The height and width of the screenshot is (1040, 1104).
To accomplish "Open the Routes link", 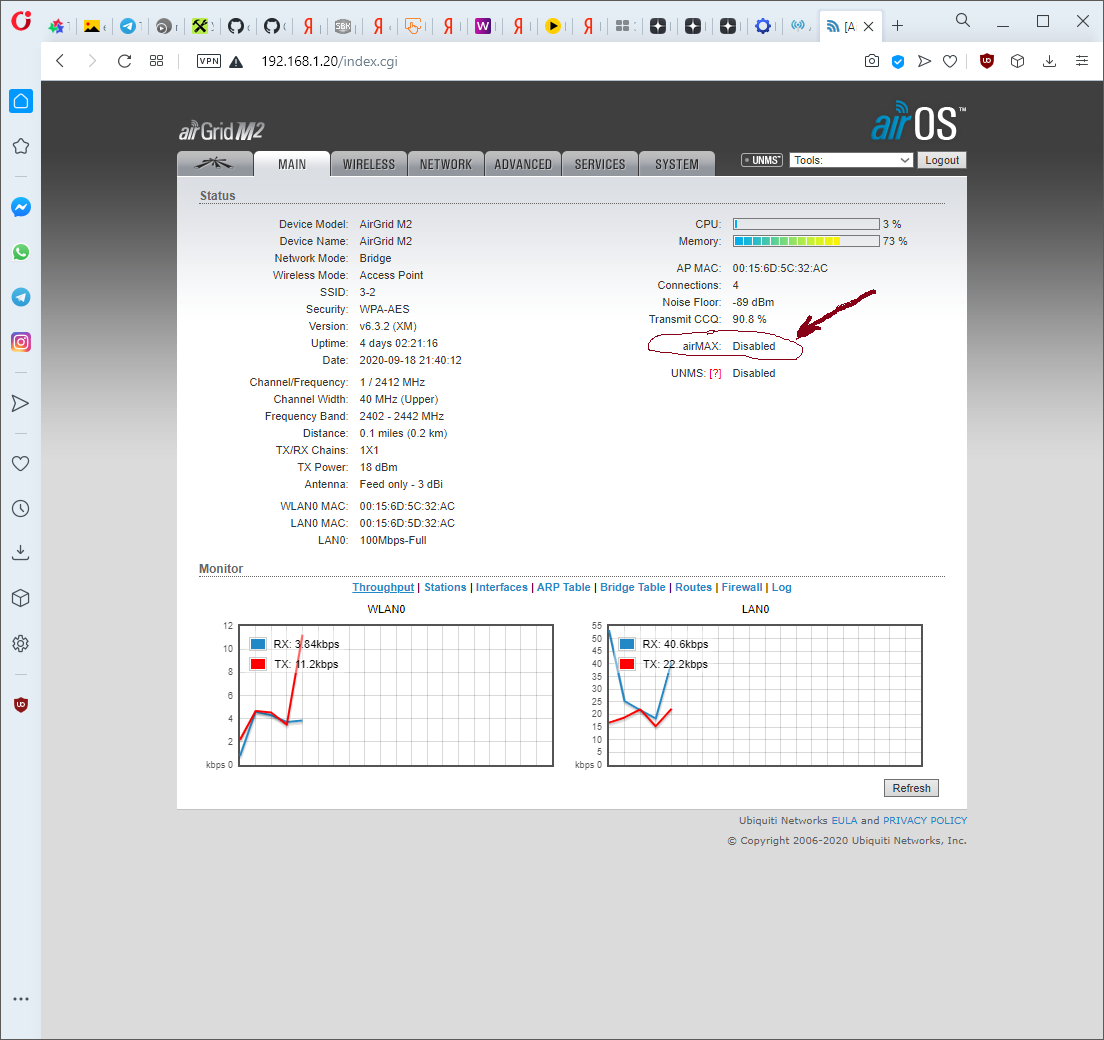I will pos(694,587).
